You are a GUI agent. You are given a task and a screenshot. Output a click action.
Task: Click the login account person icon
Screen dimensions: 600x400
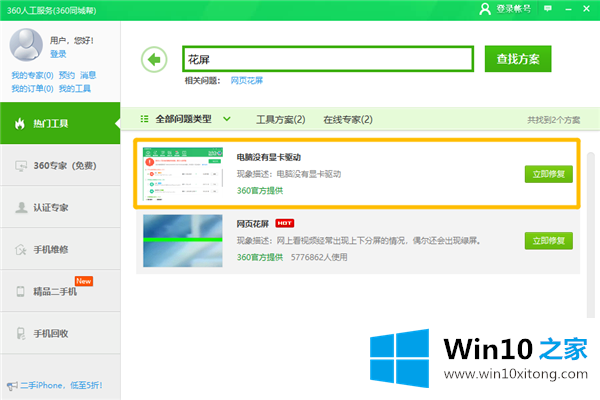tap(485, 8)
